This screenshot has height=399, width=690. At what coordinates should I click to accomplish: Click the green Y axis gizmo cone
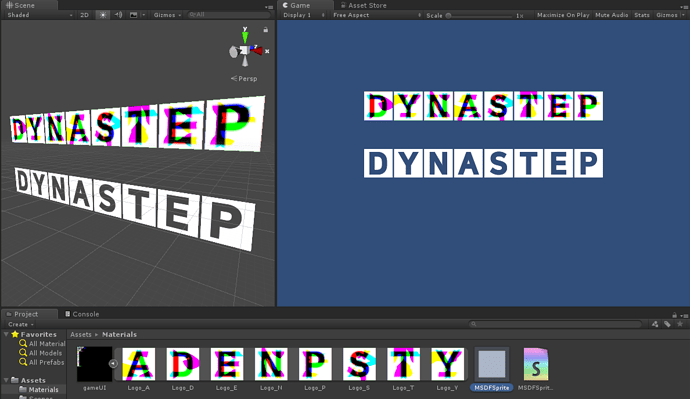245,37
